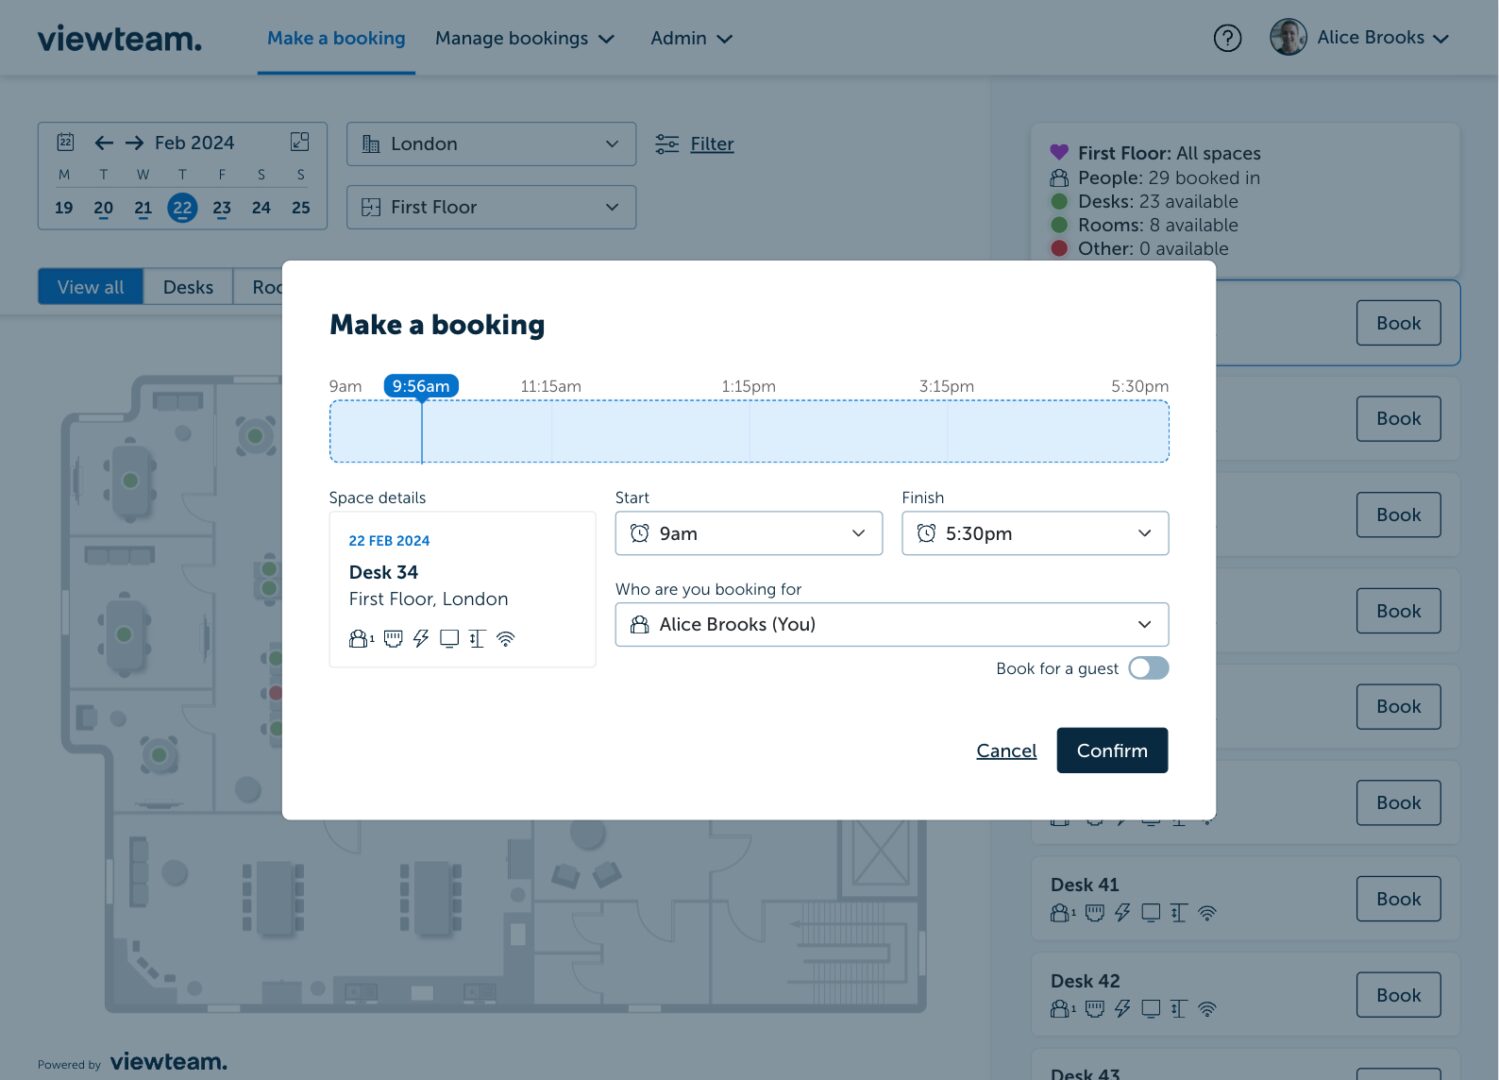Click the power outlet lightning icon in Space details

click(x=421, y=638)
